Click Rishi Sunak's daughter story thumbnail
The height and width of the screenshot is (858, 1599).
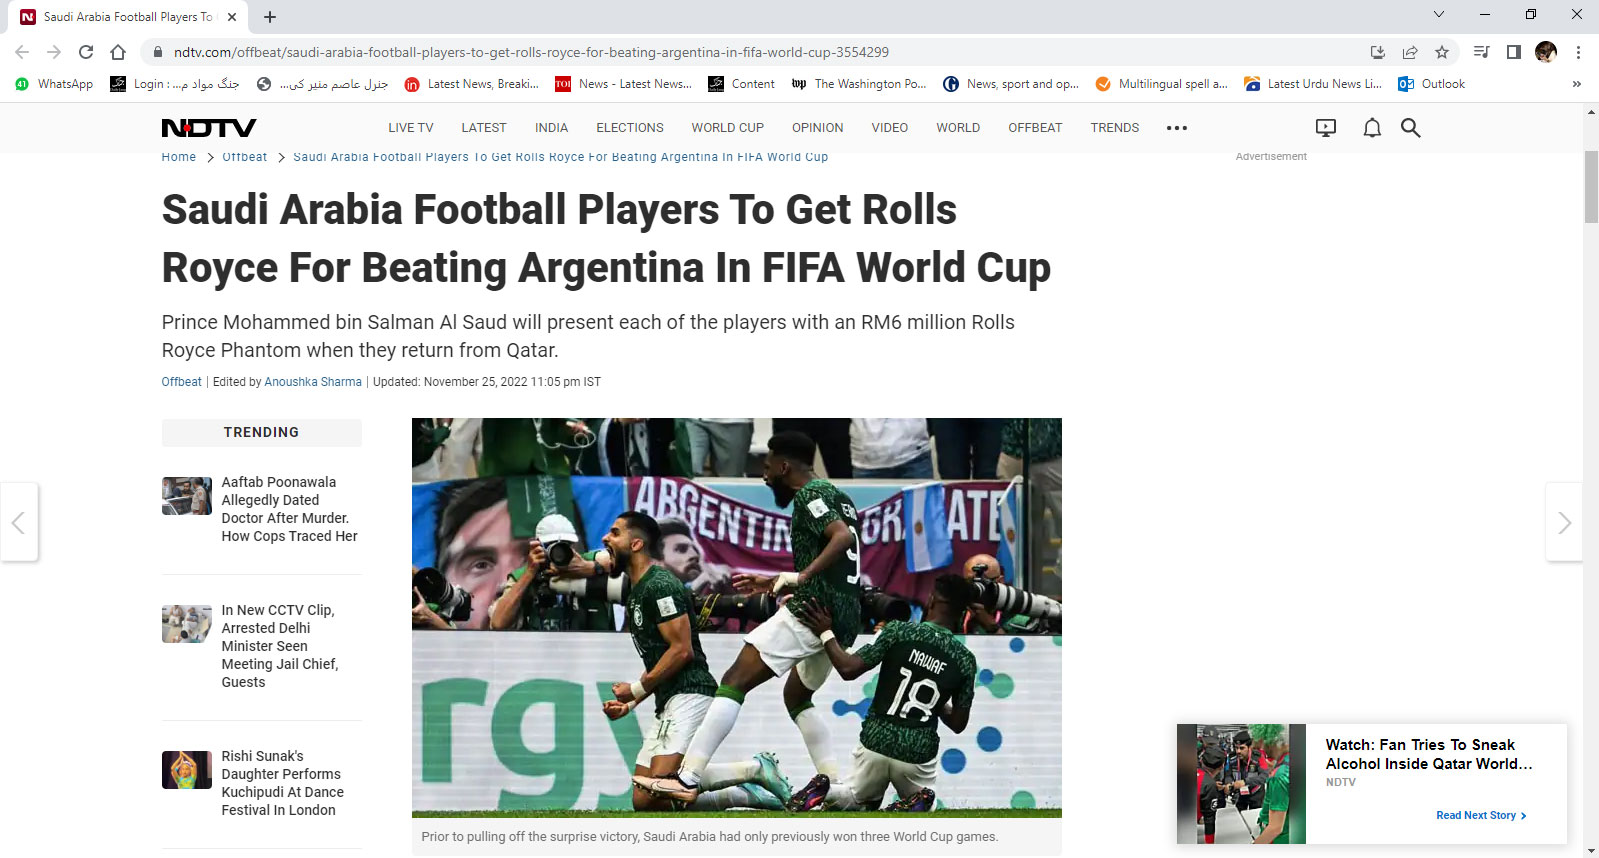click(x=187, y=770)
